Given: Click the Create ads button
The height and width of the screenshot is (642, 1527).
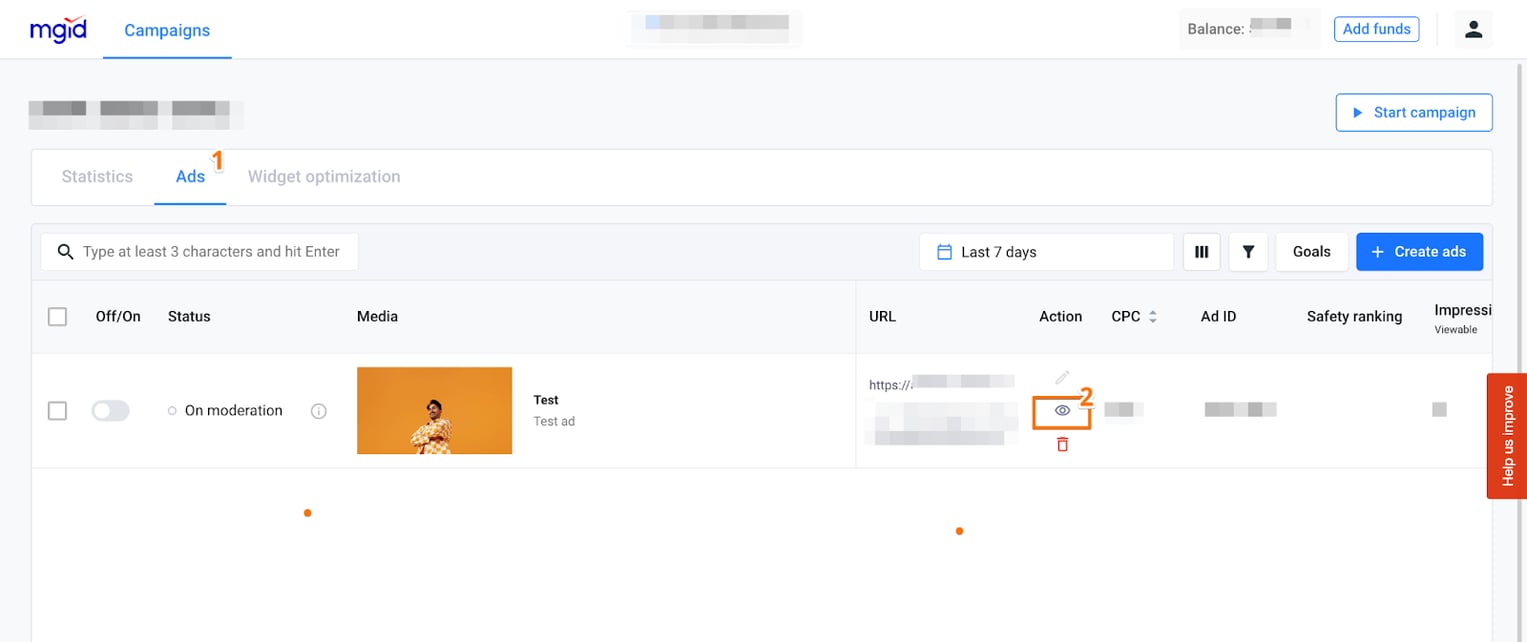Looking at the screenshot, I should tap(1419, 251).
